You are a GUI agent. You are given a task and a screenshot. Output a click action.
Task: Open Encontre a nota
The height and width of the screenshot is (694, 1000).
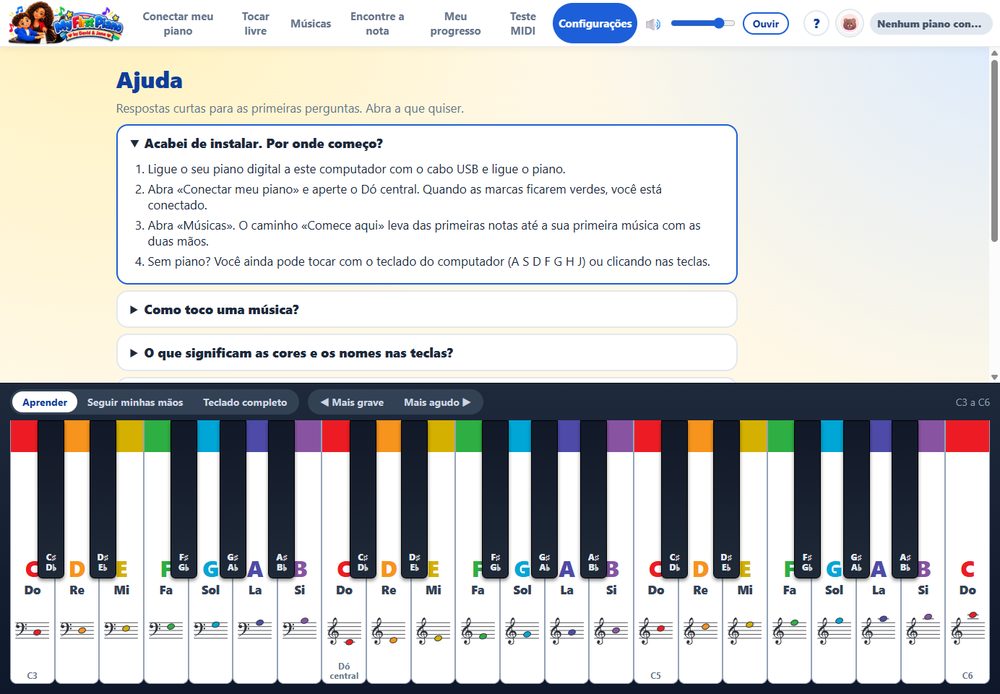(377, 24)
